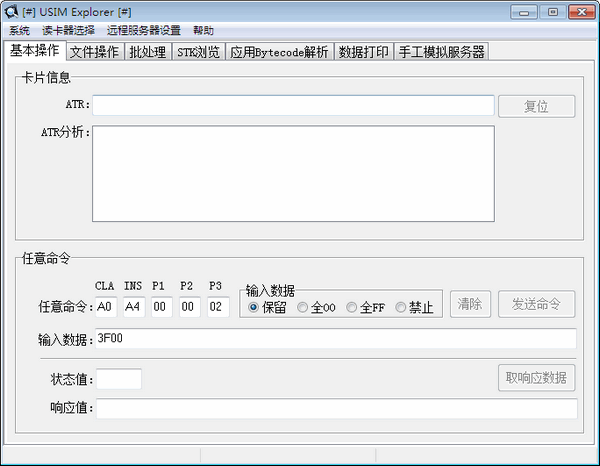The image size is (600, 466).
Task: Switch to the STK浏览 tab
Action: click(x=198, y=52)
